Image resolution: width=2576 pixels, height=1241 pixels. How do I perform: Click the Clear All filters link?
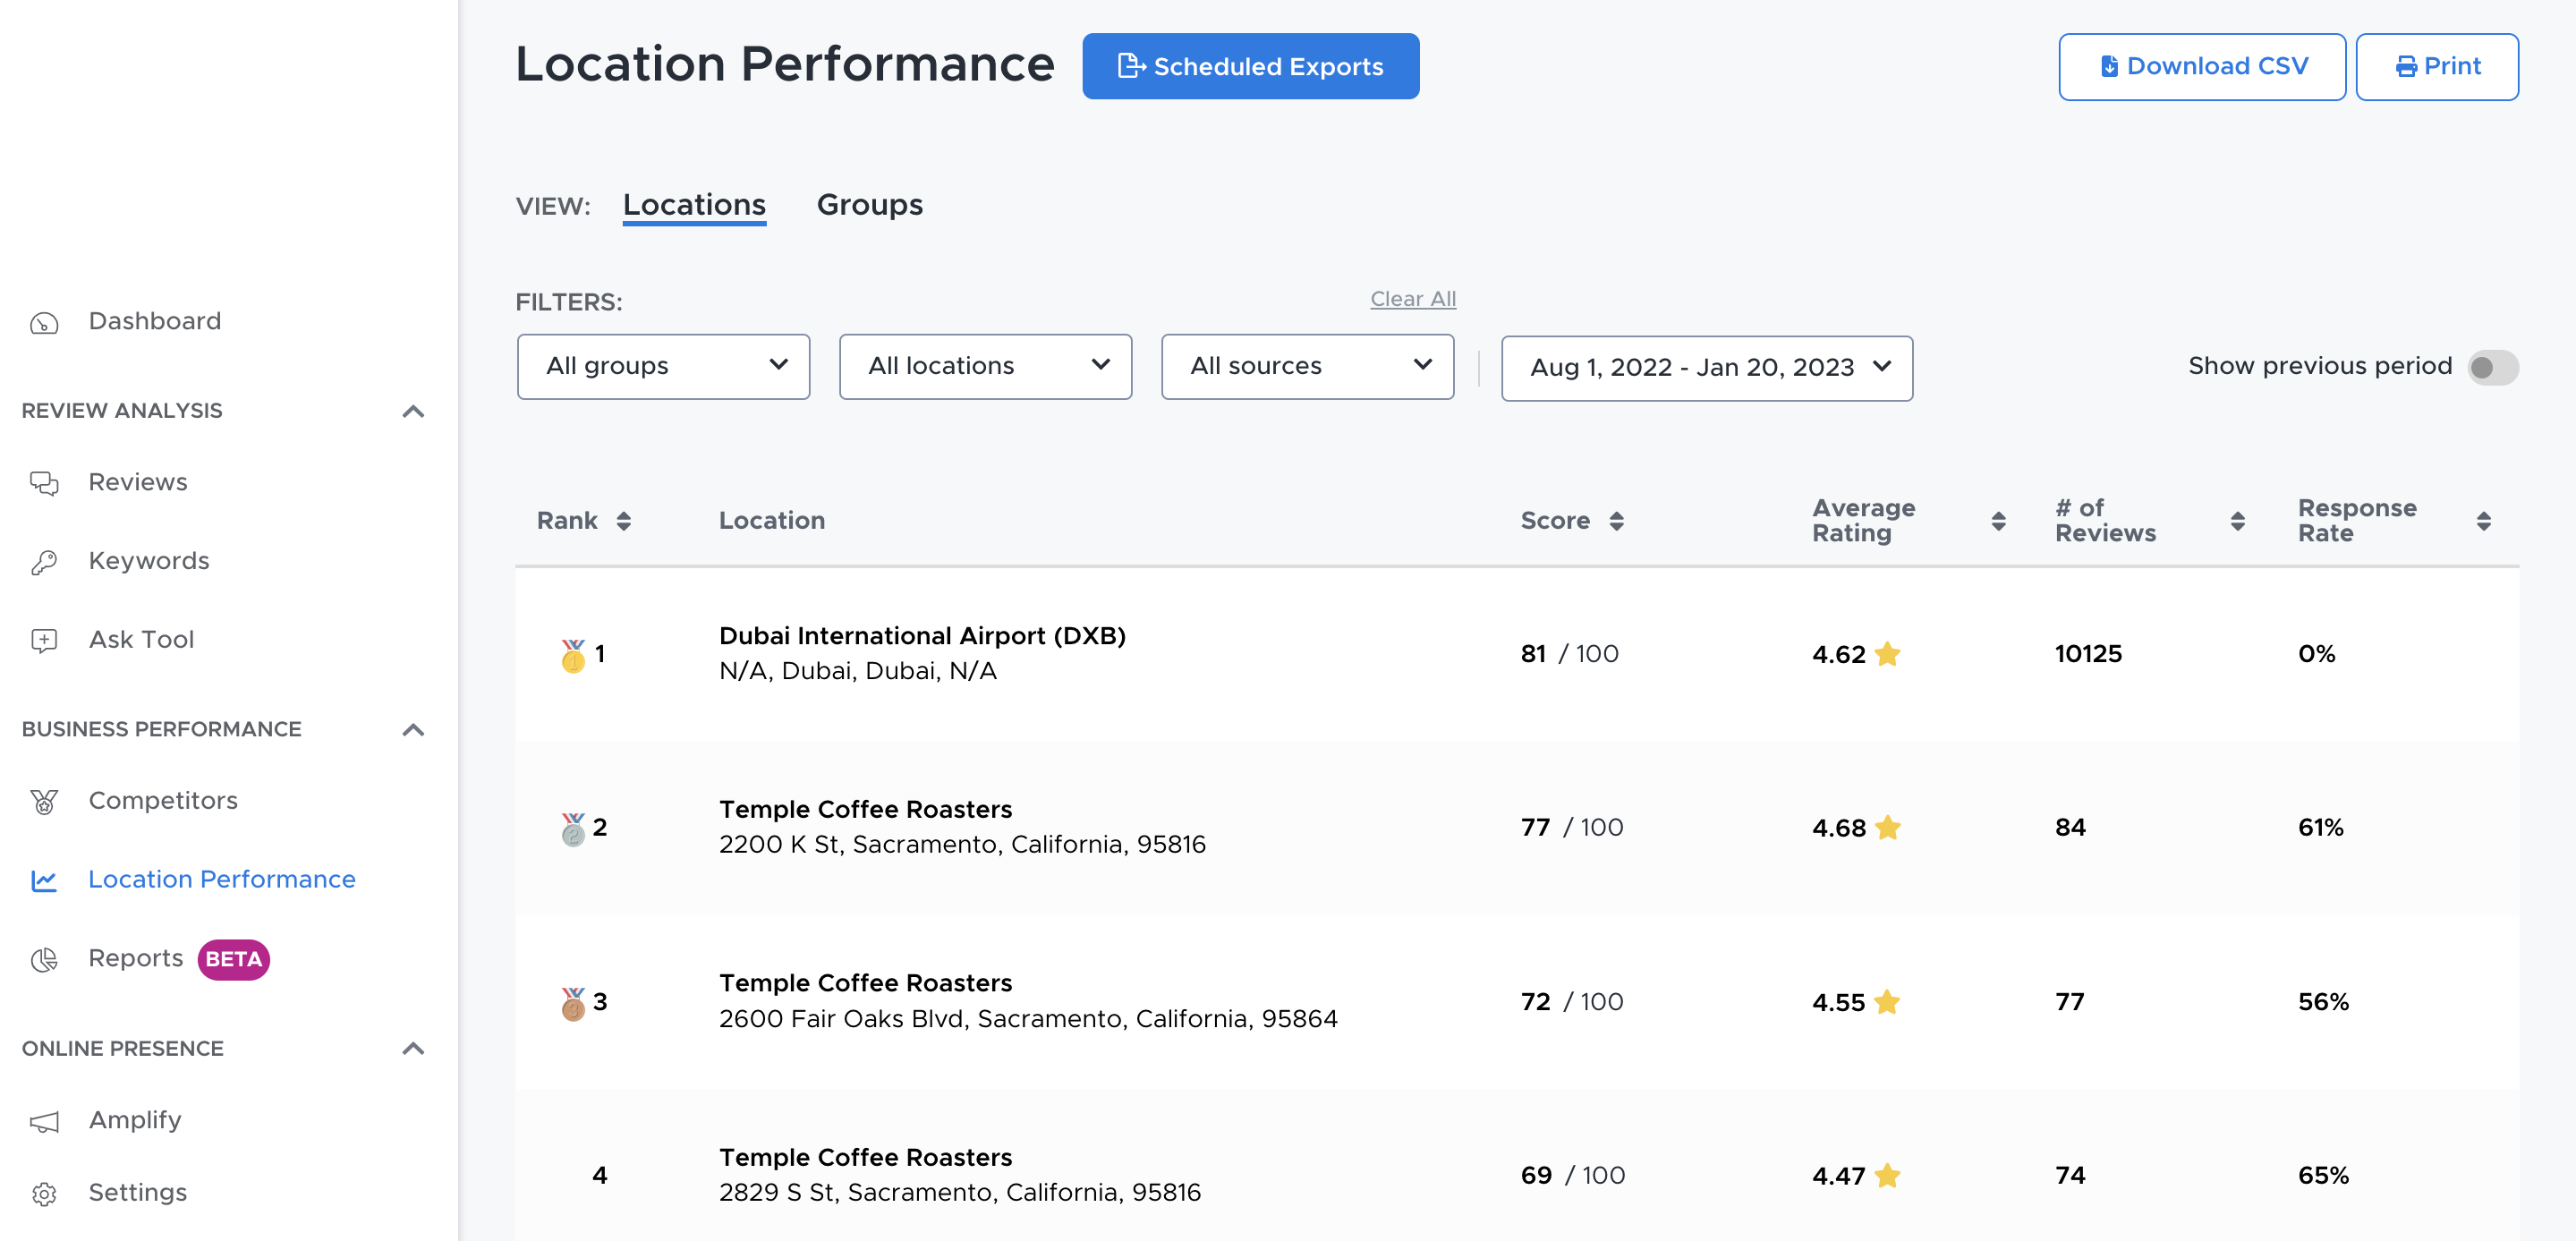click(x=1412, y=299)
